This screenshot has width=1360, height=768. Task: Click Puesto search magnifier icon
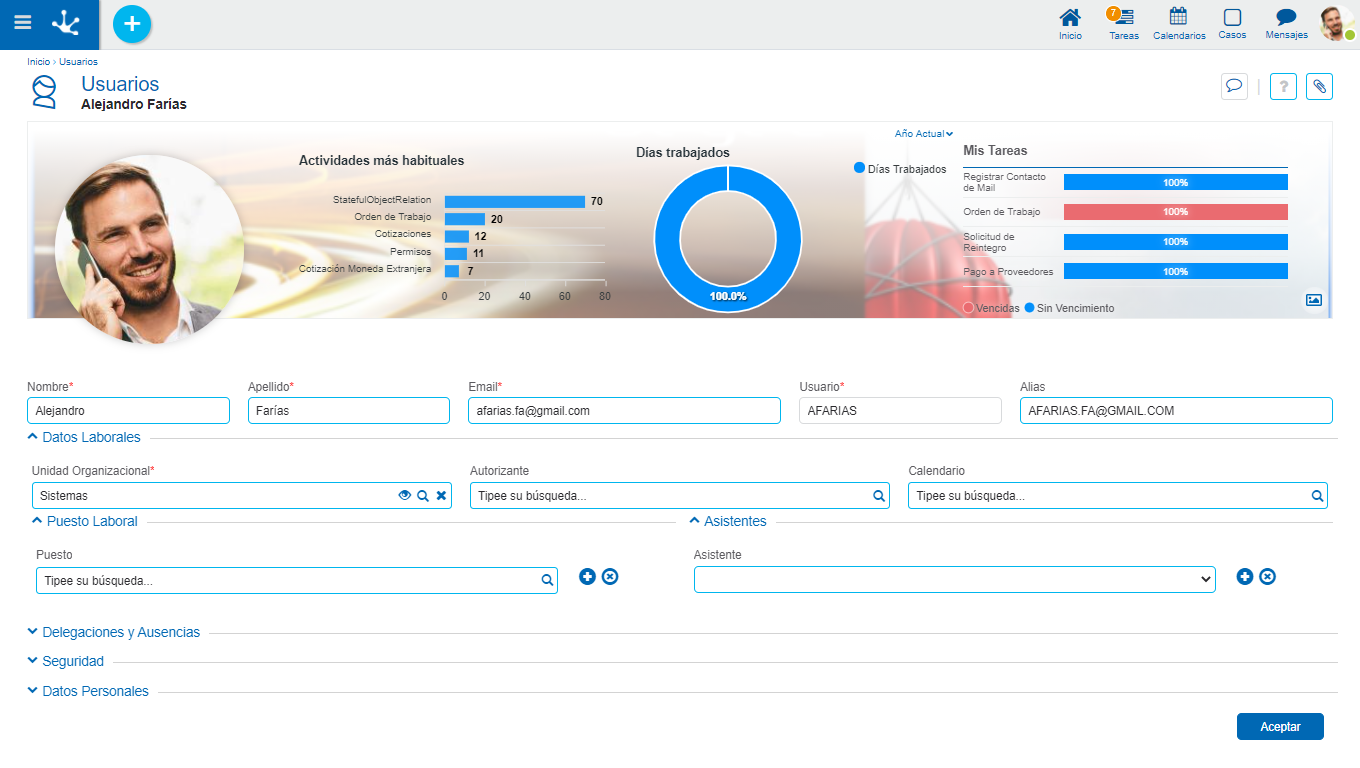(547, 580)
